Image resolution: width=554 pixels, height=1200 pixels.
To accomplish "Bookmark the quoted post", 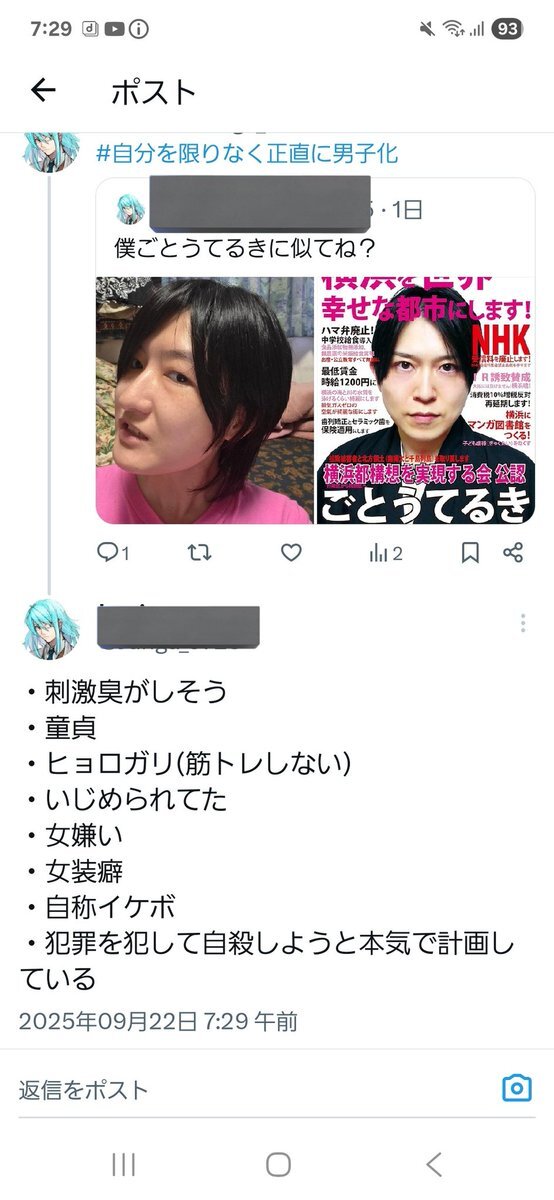I will coord(470,552).
